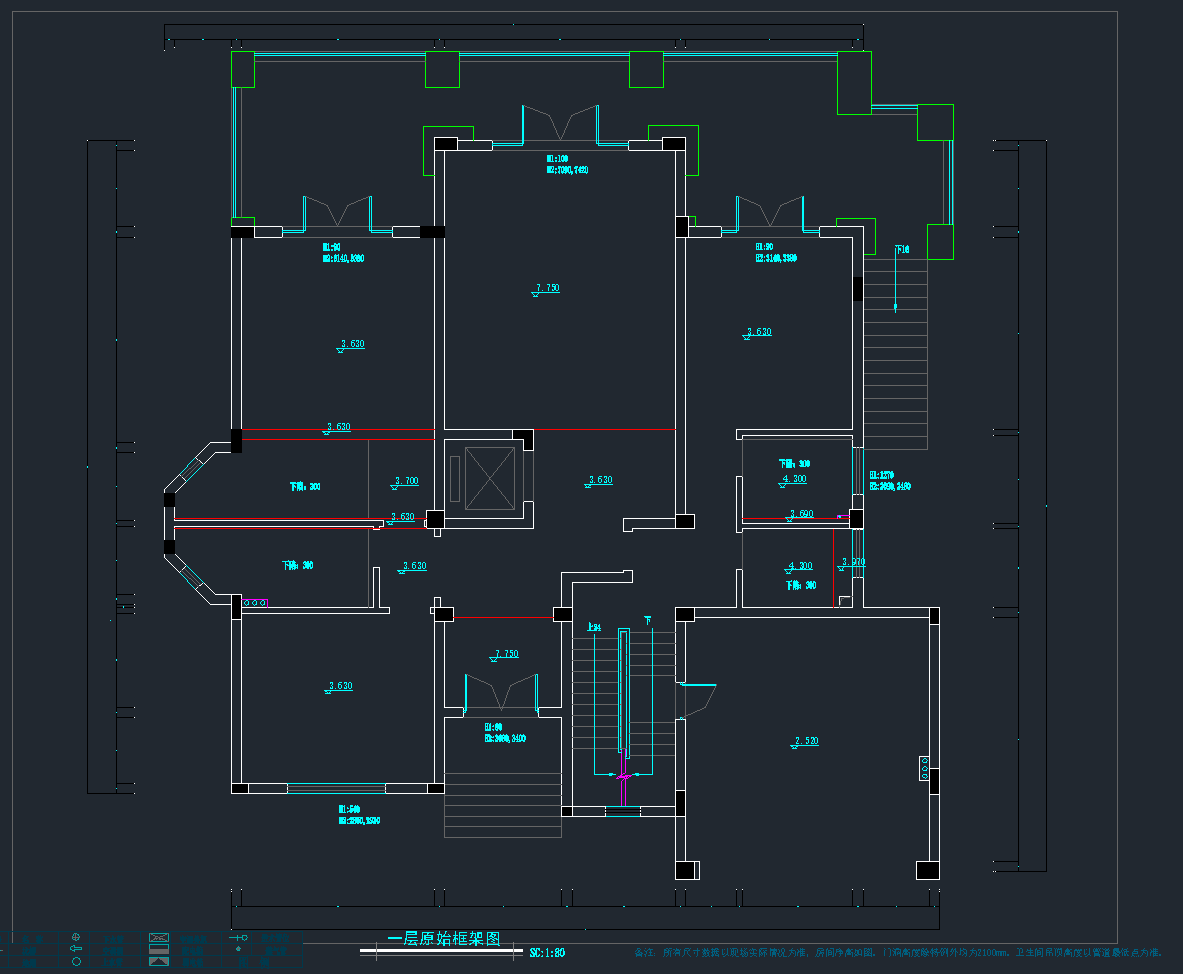Select the 上24 label on the interior staircase
Image resolution: width=1183 pixels, height=974 pixels.
pyautogui.click(x=593, y=628)
